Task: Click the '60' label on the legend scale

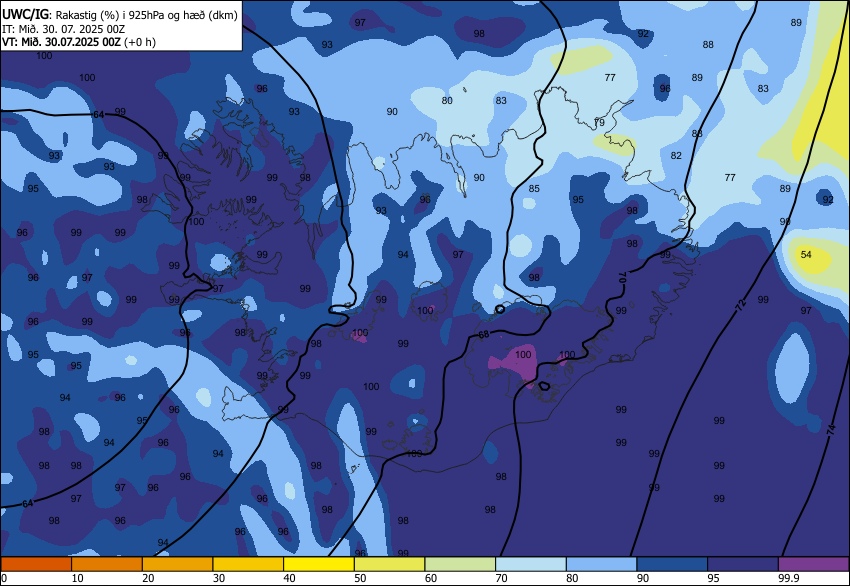Action: pyautogui.click(x=430, y=578)
